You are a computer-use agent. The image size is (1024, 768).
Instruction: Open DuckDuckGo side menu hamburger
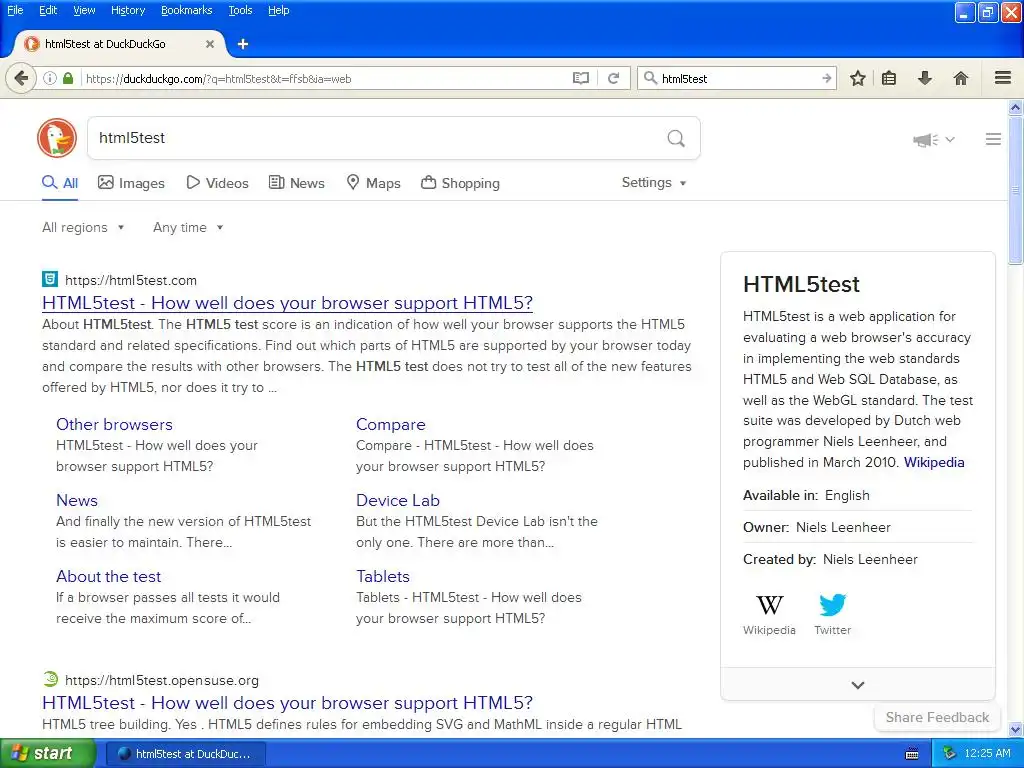(993, 139)
